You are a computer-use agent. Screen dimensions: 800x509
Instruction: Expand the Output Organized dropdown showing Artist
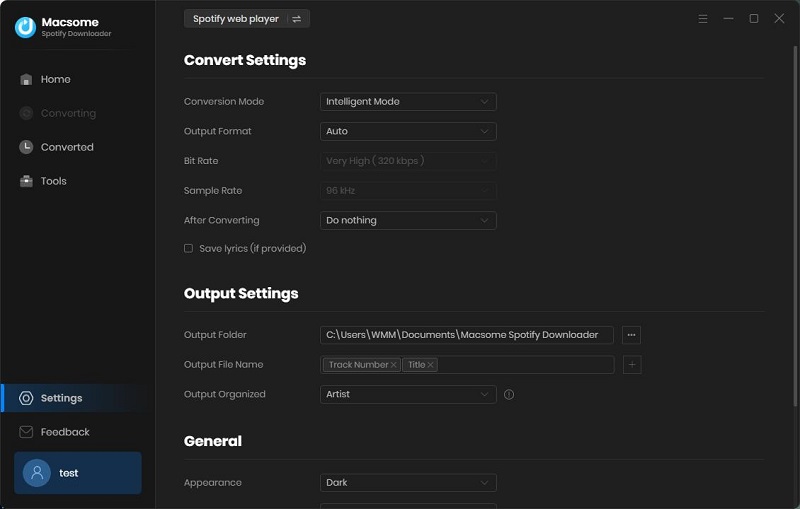[x=408, y=394]
